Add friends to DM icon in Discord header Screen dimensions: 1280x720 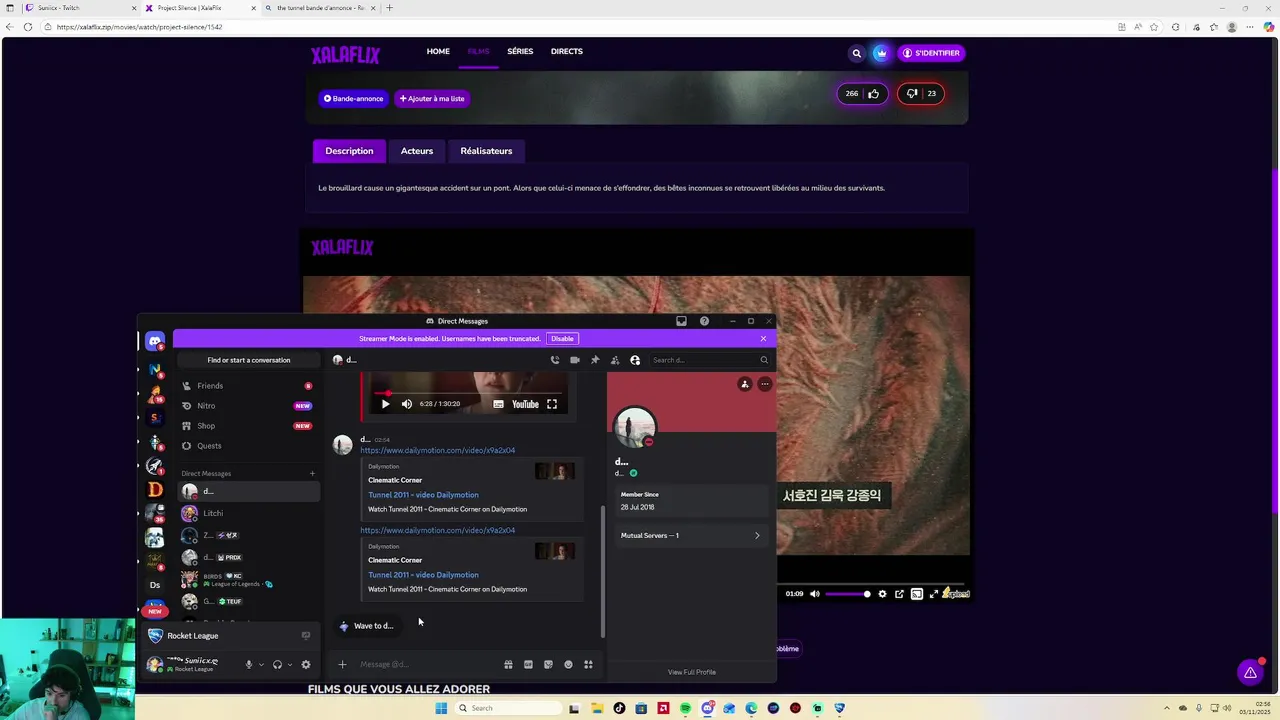click(x=615, y=360)
